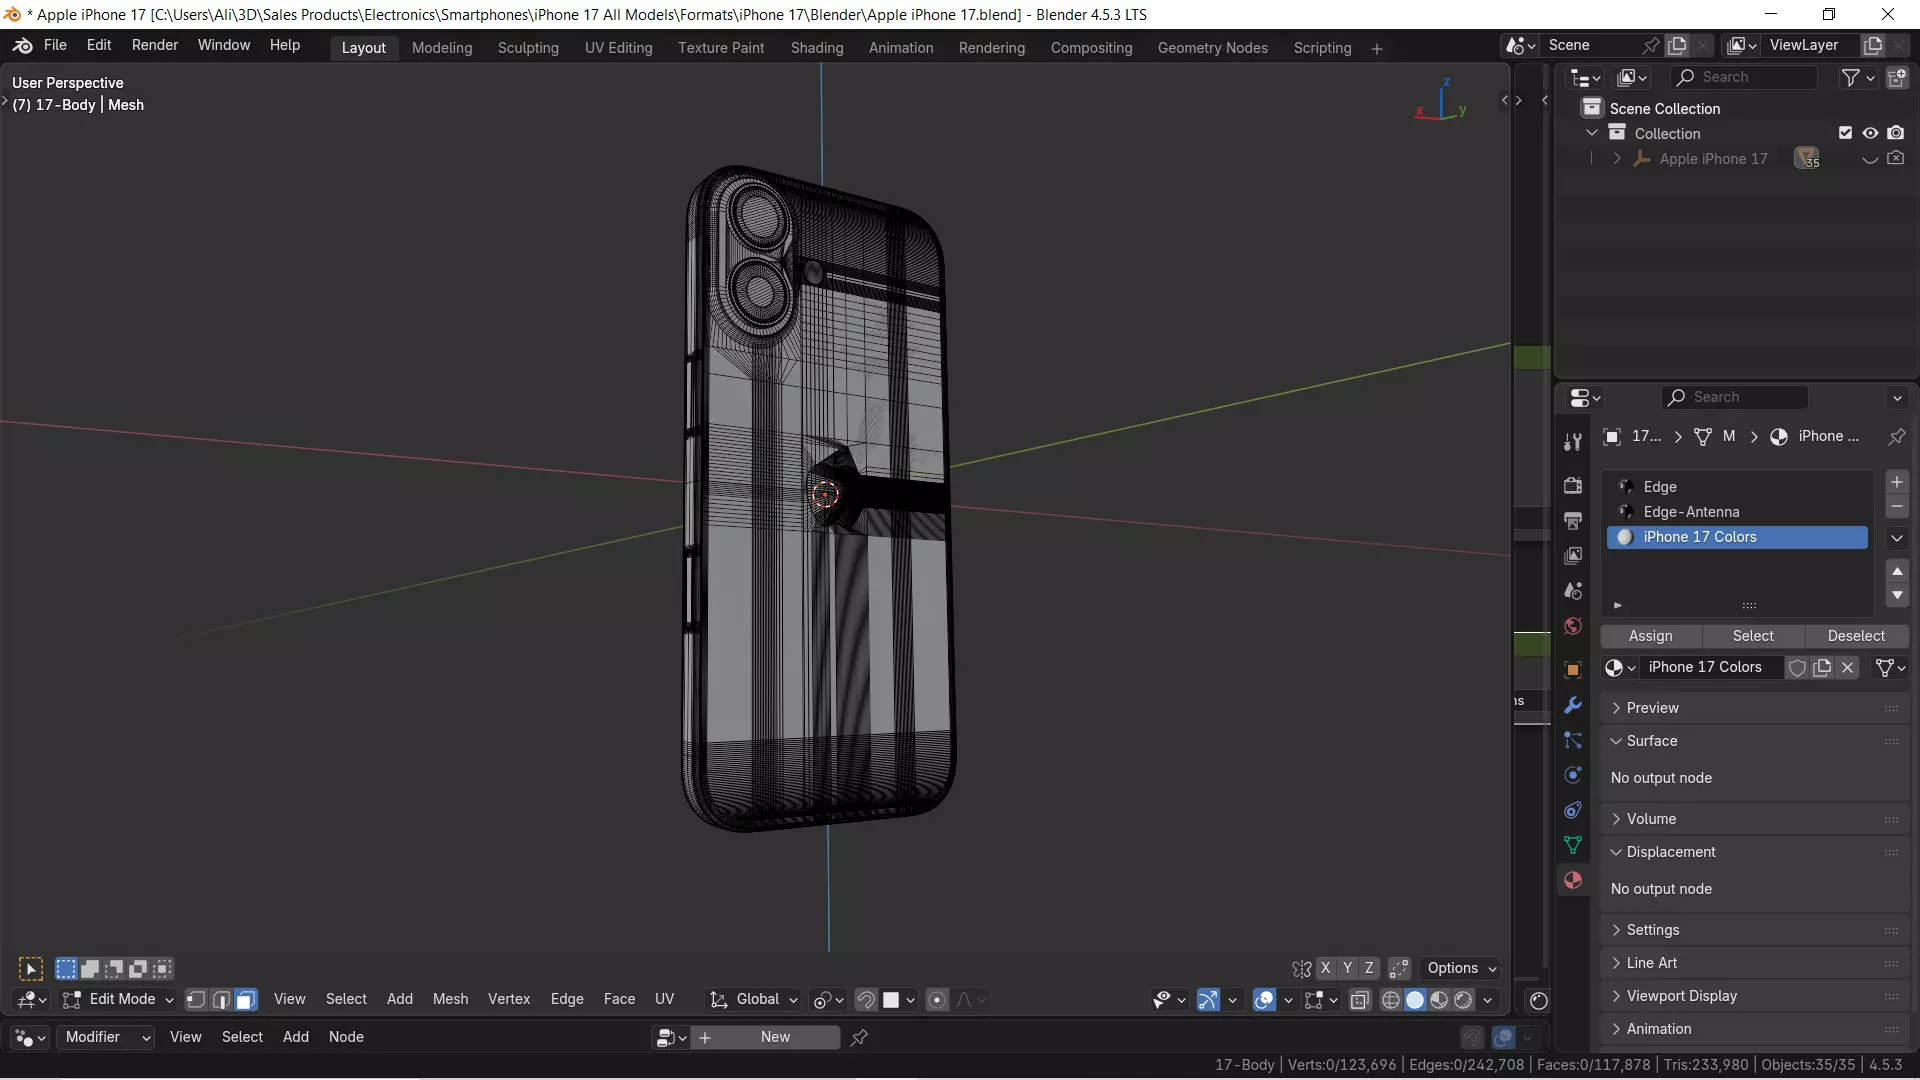
Task: Toggle X-Ray display
Action: point(1359,1000)
